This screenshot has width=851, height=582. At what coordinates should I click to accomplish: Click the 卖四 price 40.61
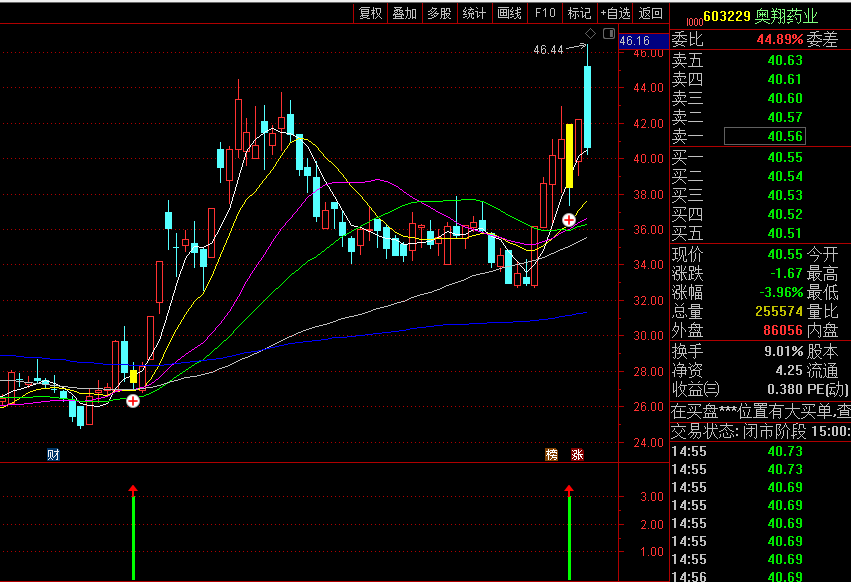(x=785, y=79)
